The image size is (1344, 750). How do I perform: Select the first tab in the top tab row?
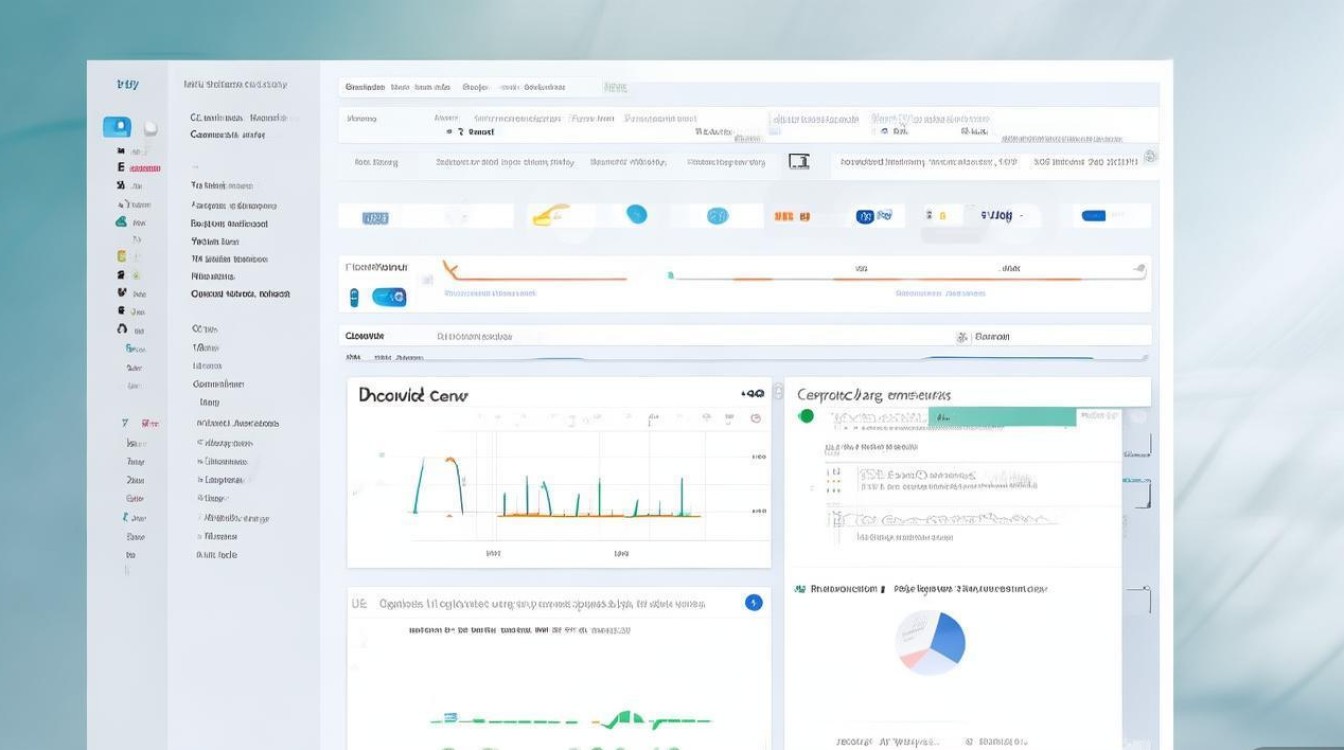[365, 87]
